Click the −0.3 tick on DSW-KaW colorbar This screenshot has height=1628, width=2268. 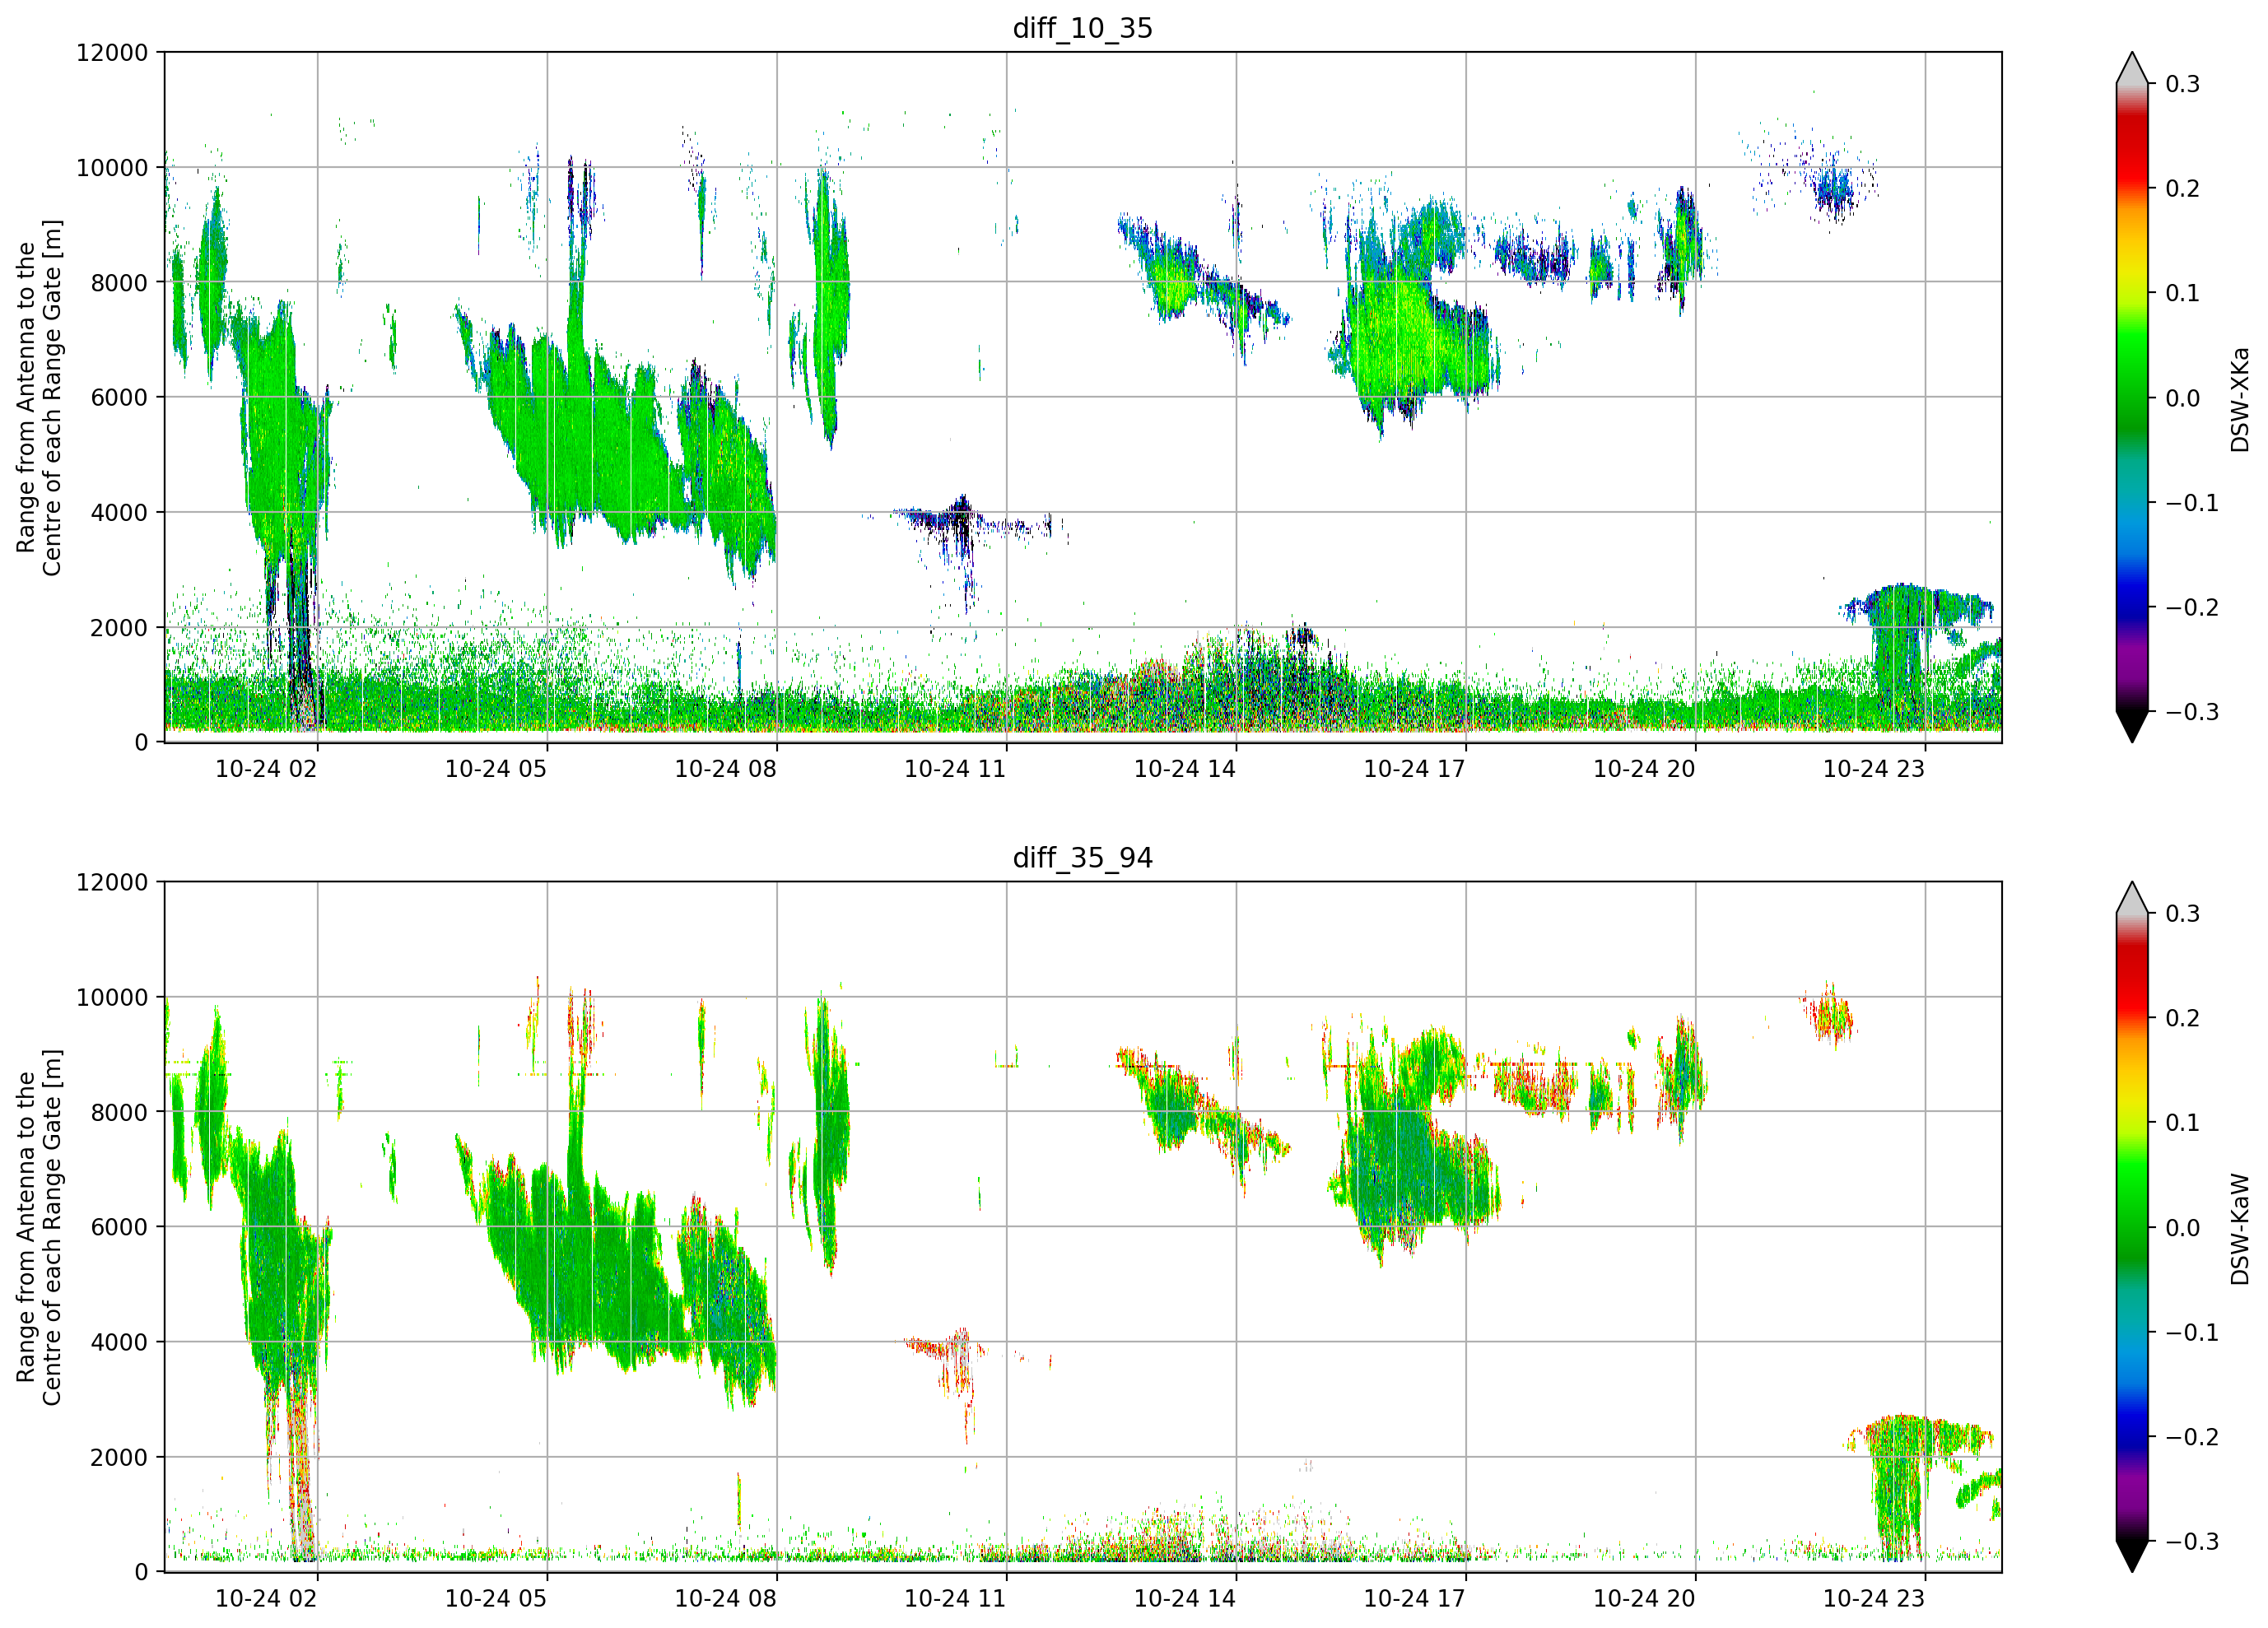[x=2192, y=1541]
